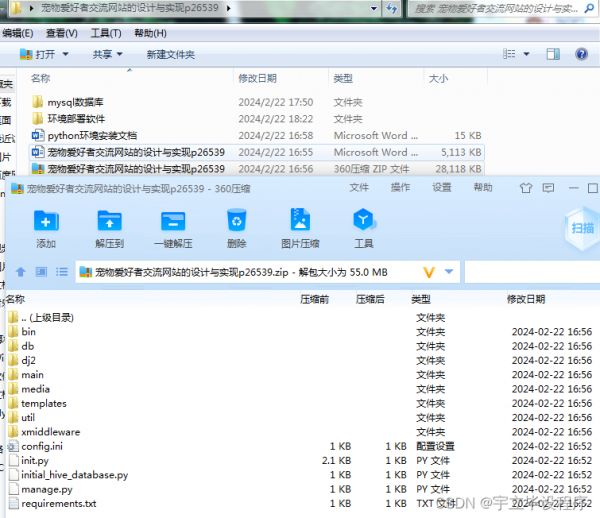Viewport: 600px width, 518px height.
Task: Click the 删除 (Delete) trash icon
Action: coord(236,220)
